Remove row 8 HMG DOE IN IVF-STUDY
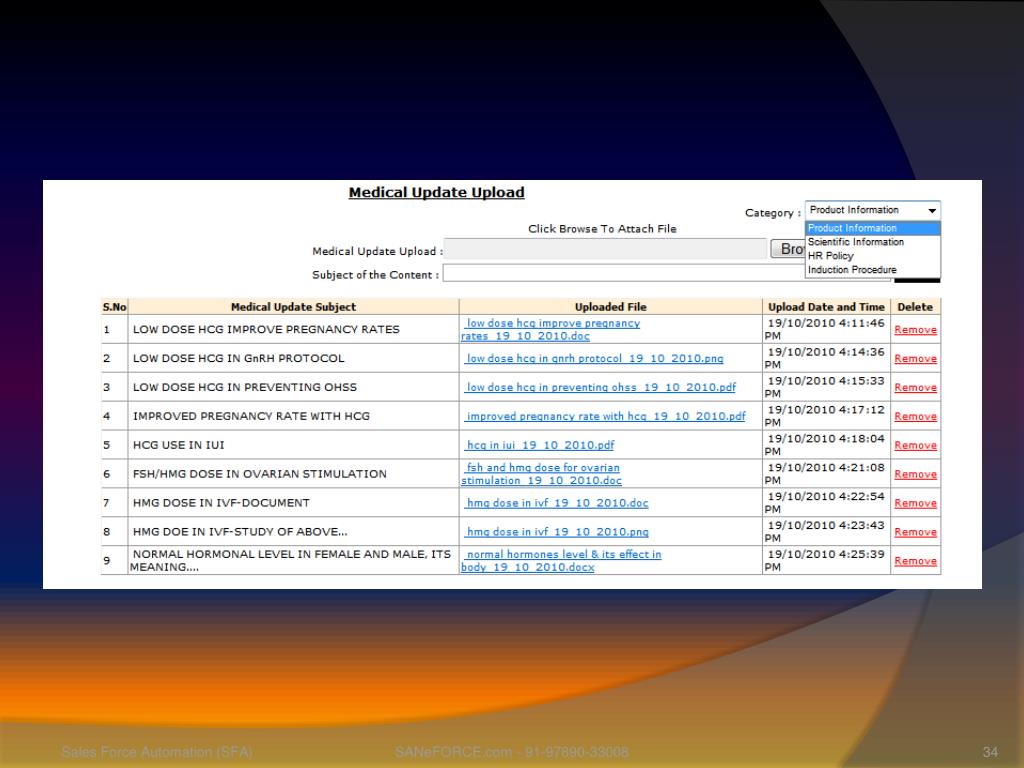The height and width of the screenshot is (768, 1024). point(916,532)
